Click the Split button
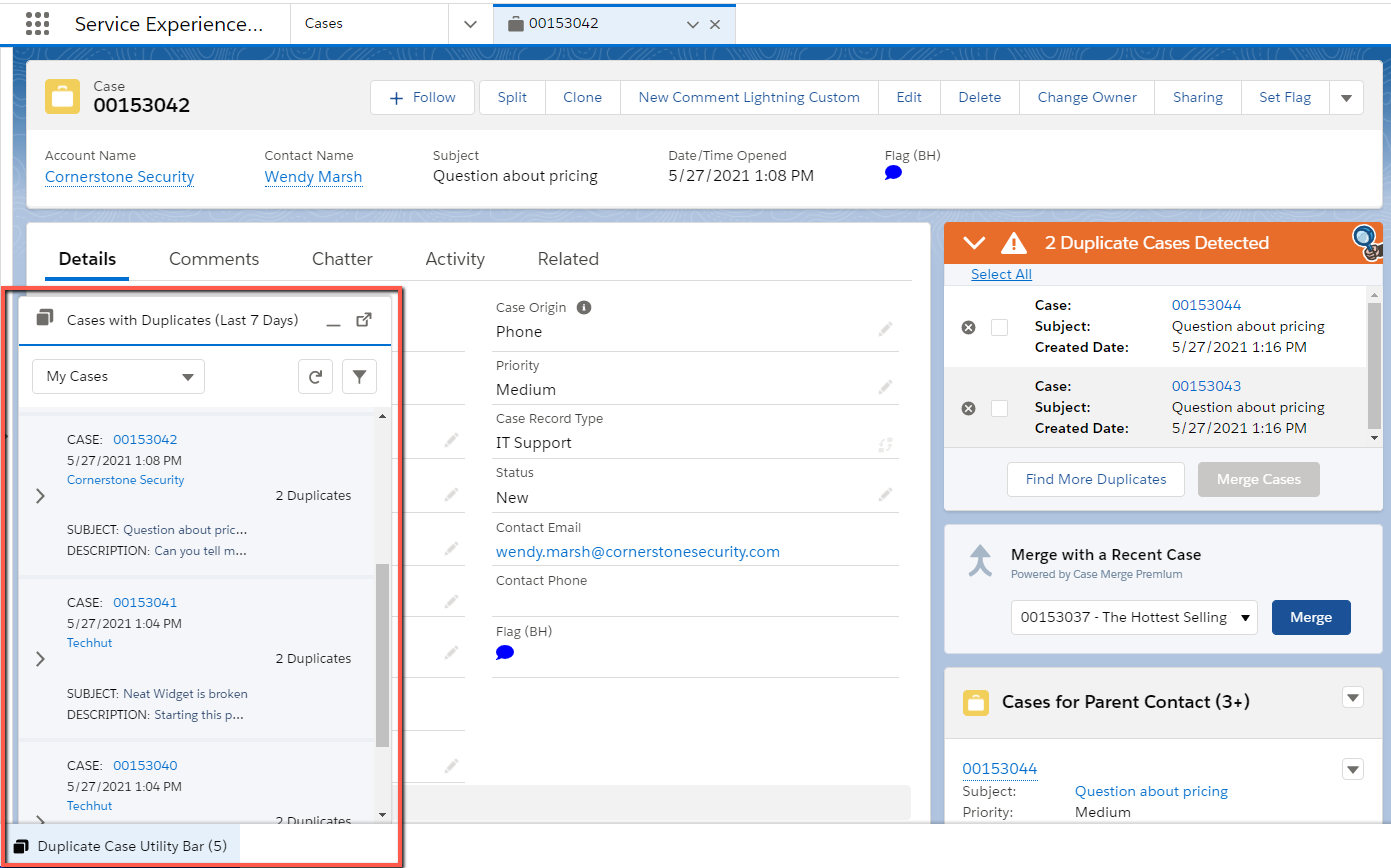Image resolution: width=1391 pixels, height=868 pixels. point(512,98)
